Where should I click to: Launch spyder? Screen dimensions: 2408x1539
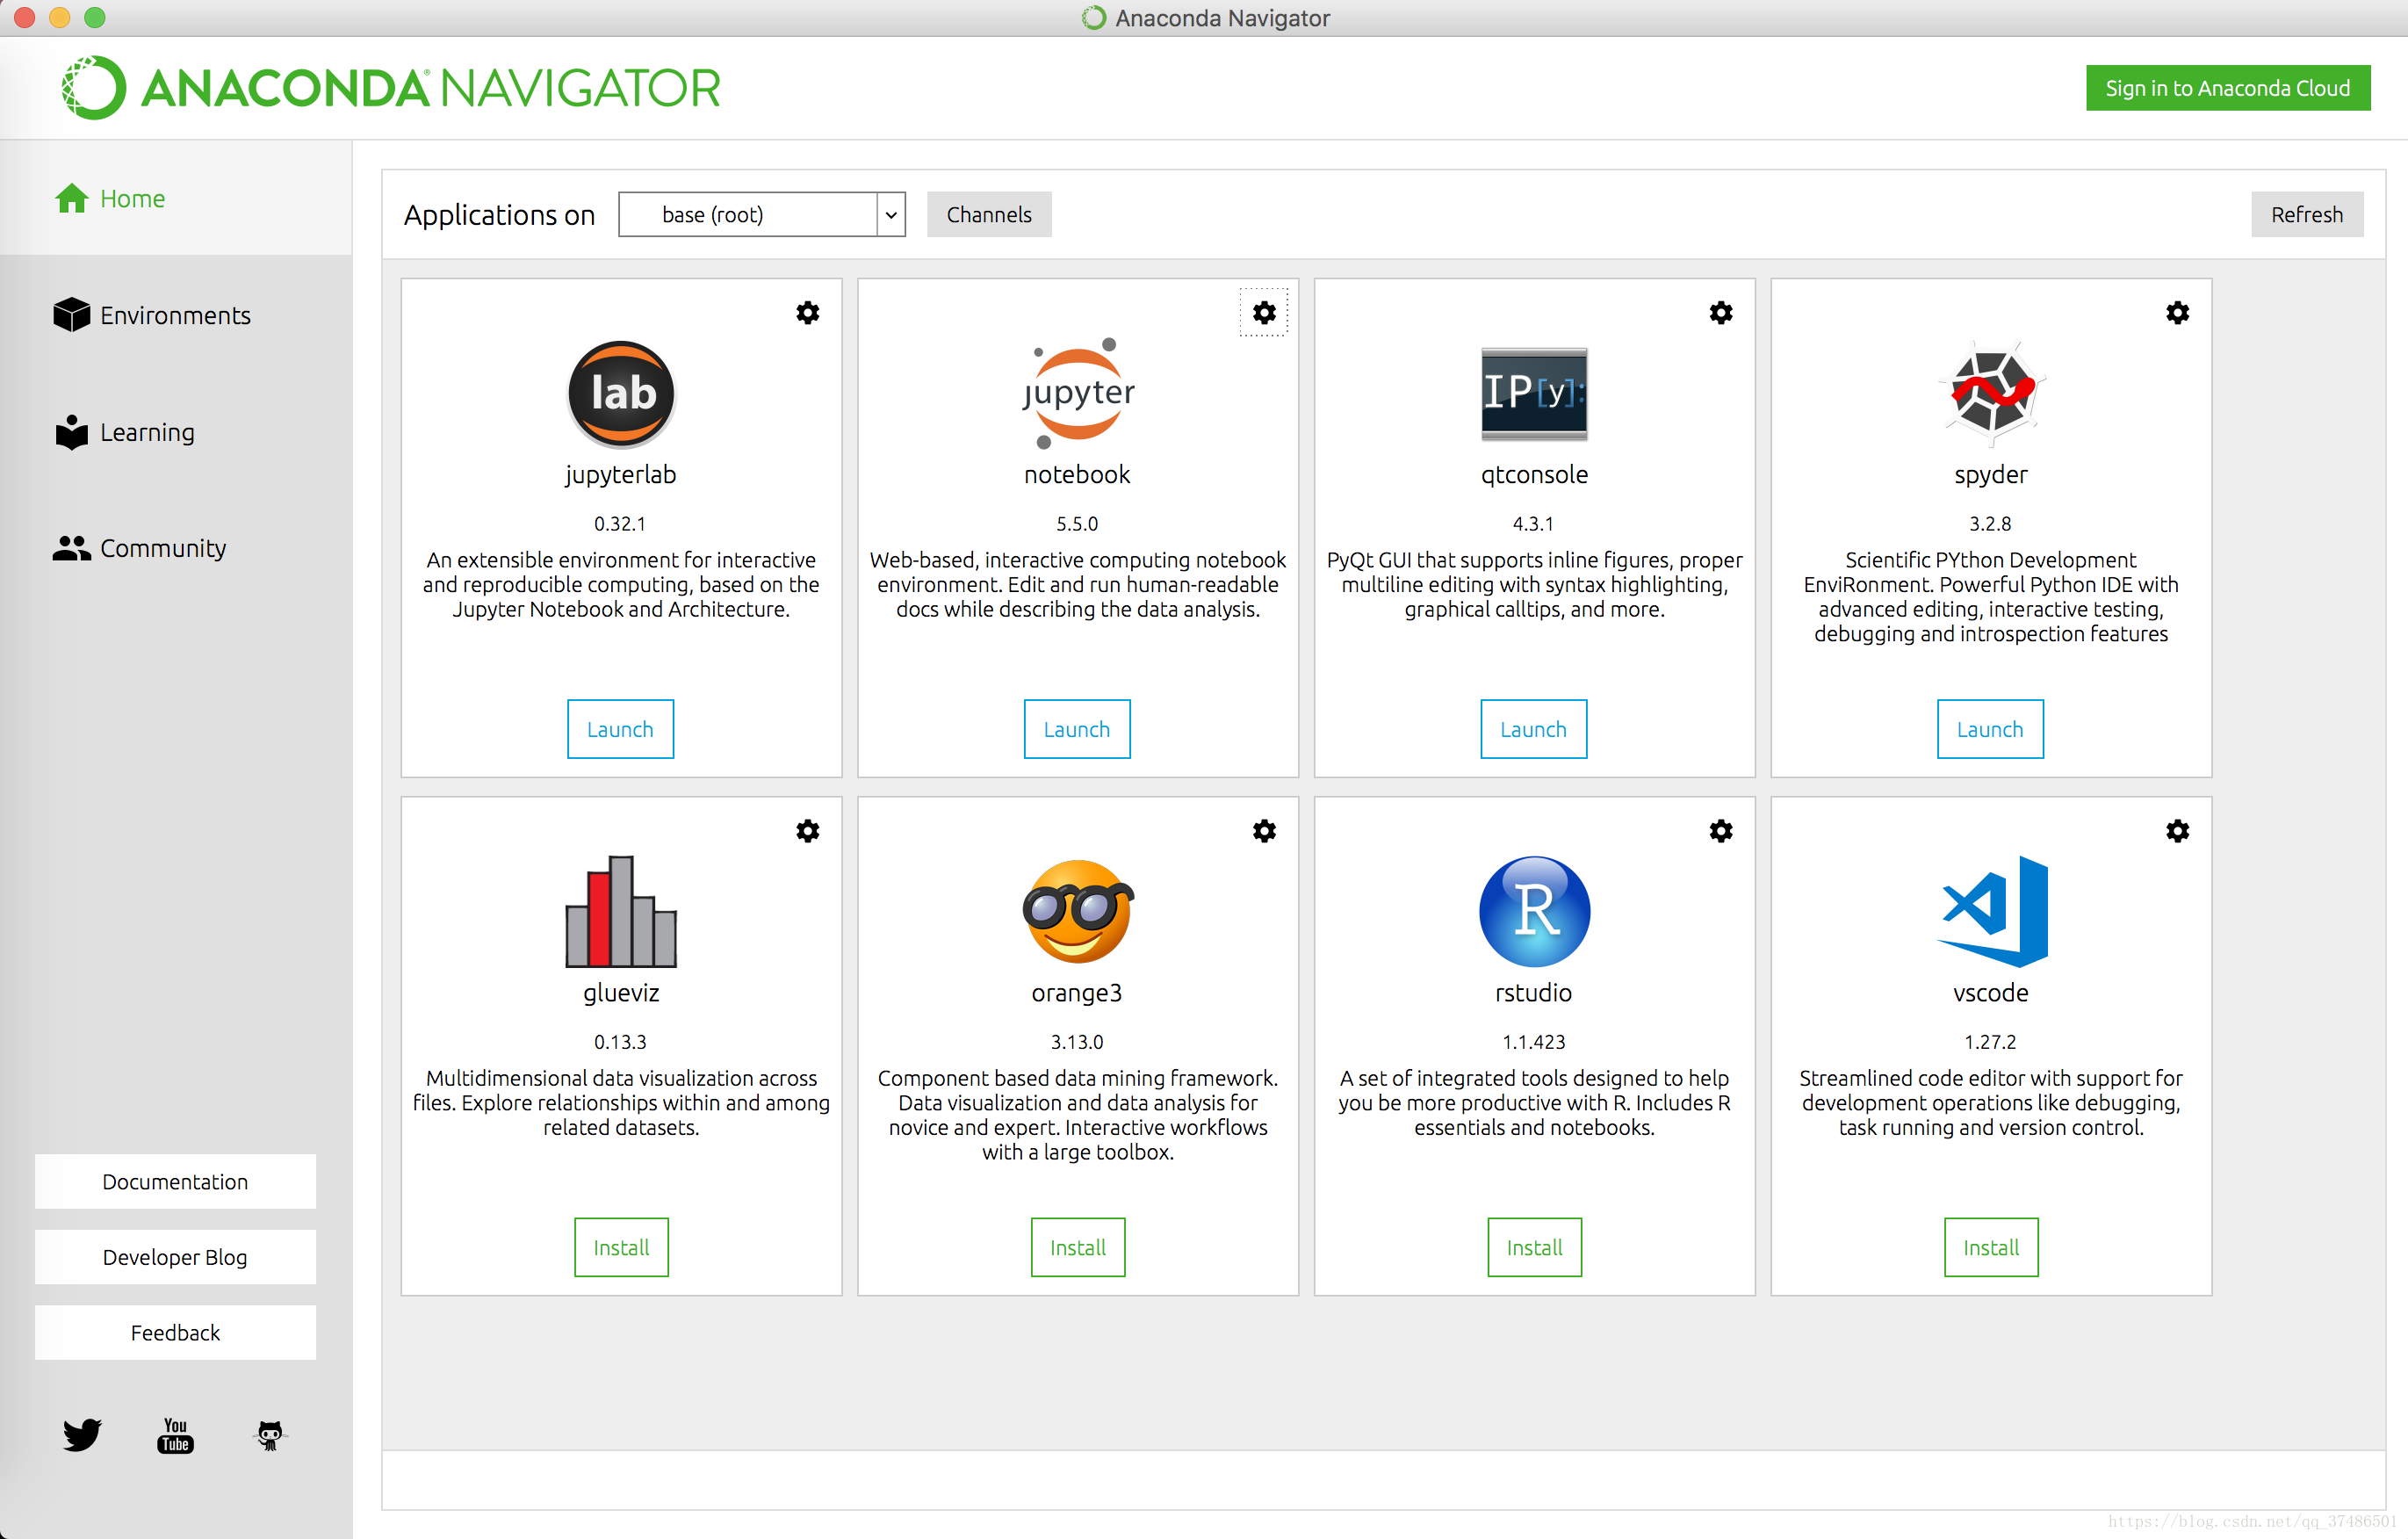pos(1991,729)
